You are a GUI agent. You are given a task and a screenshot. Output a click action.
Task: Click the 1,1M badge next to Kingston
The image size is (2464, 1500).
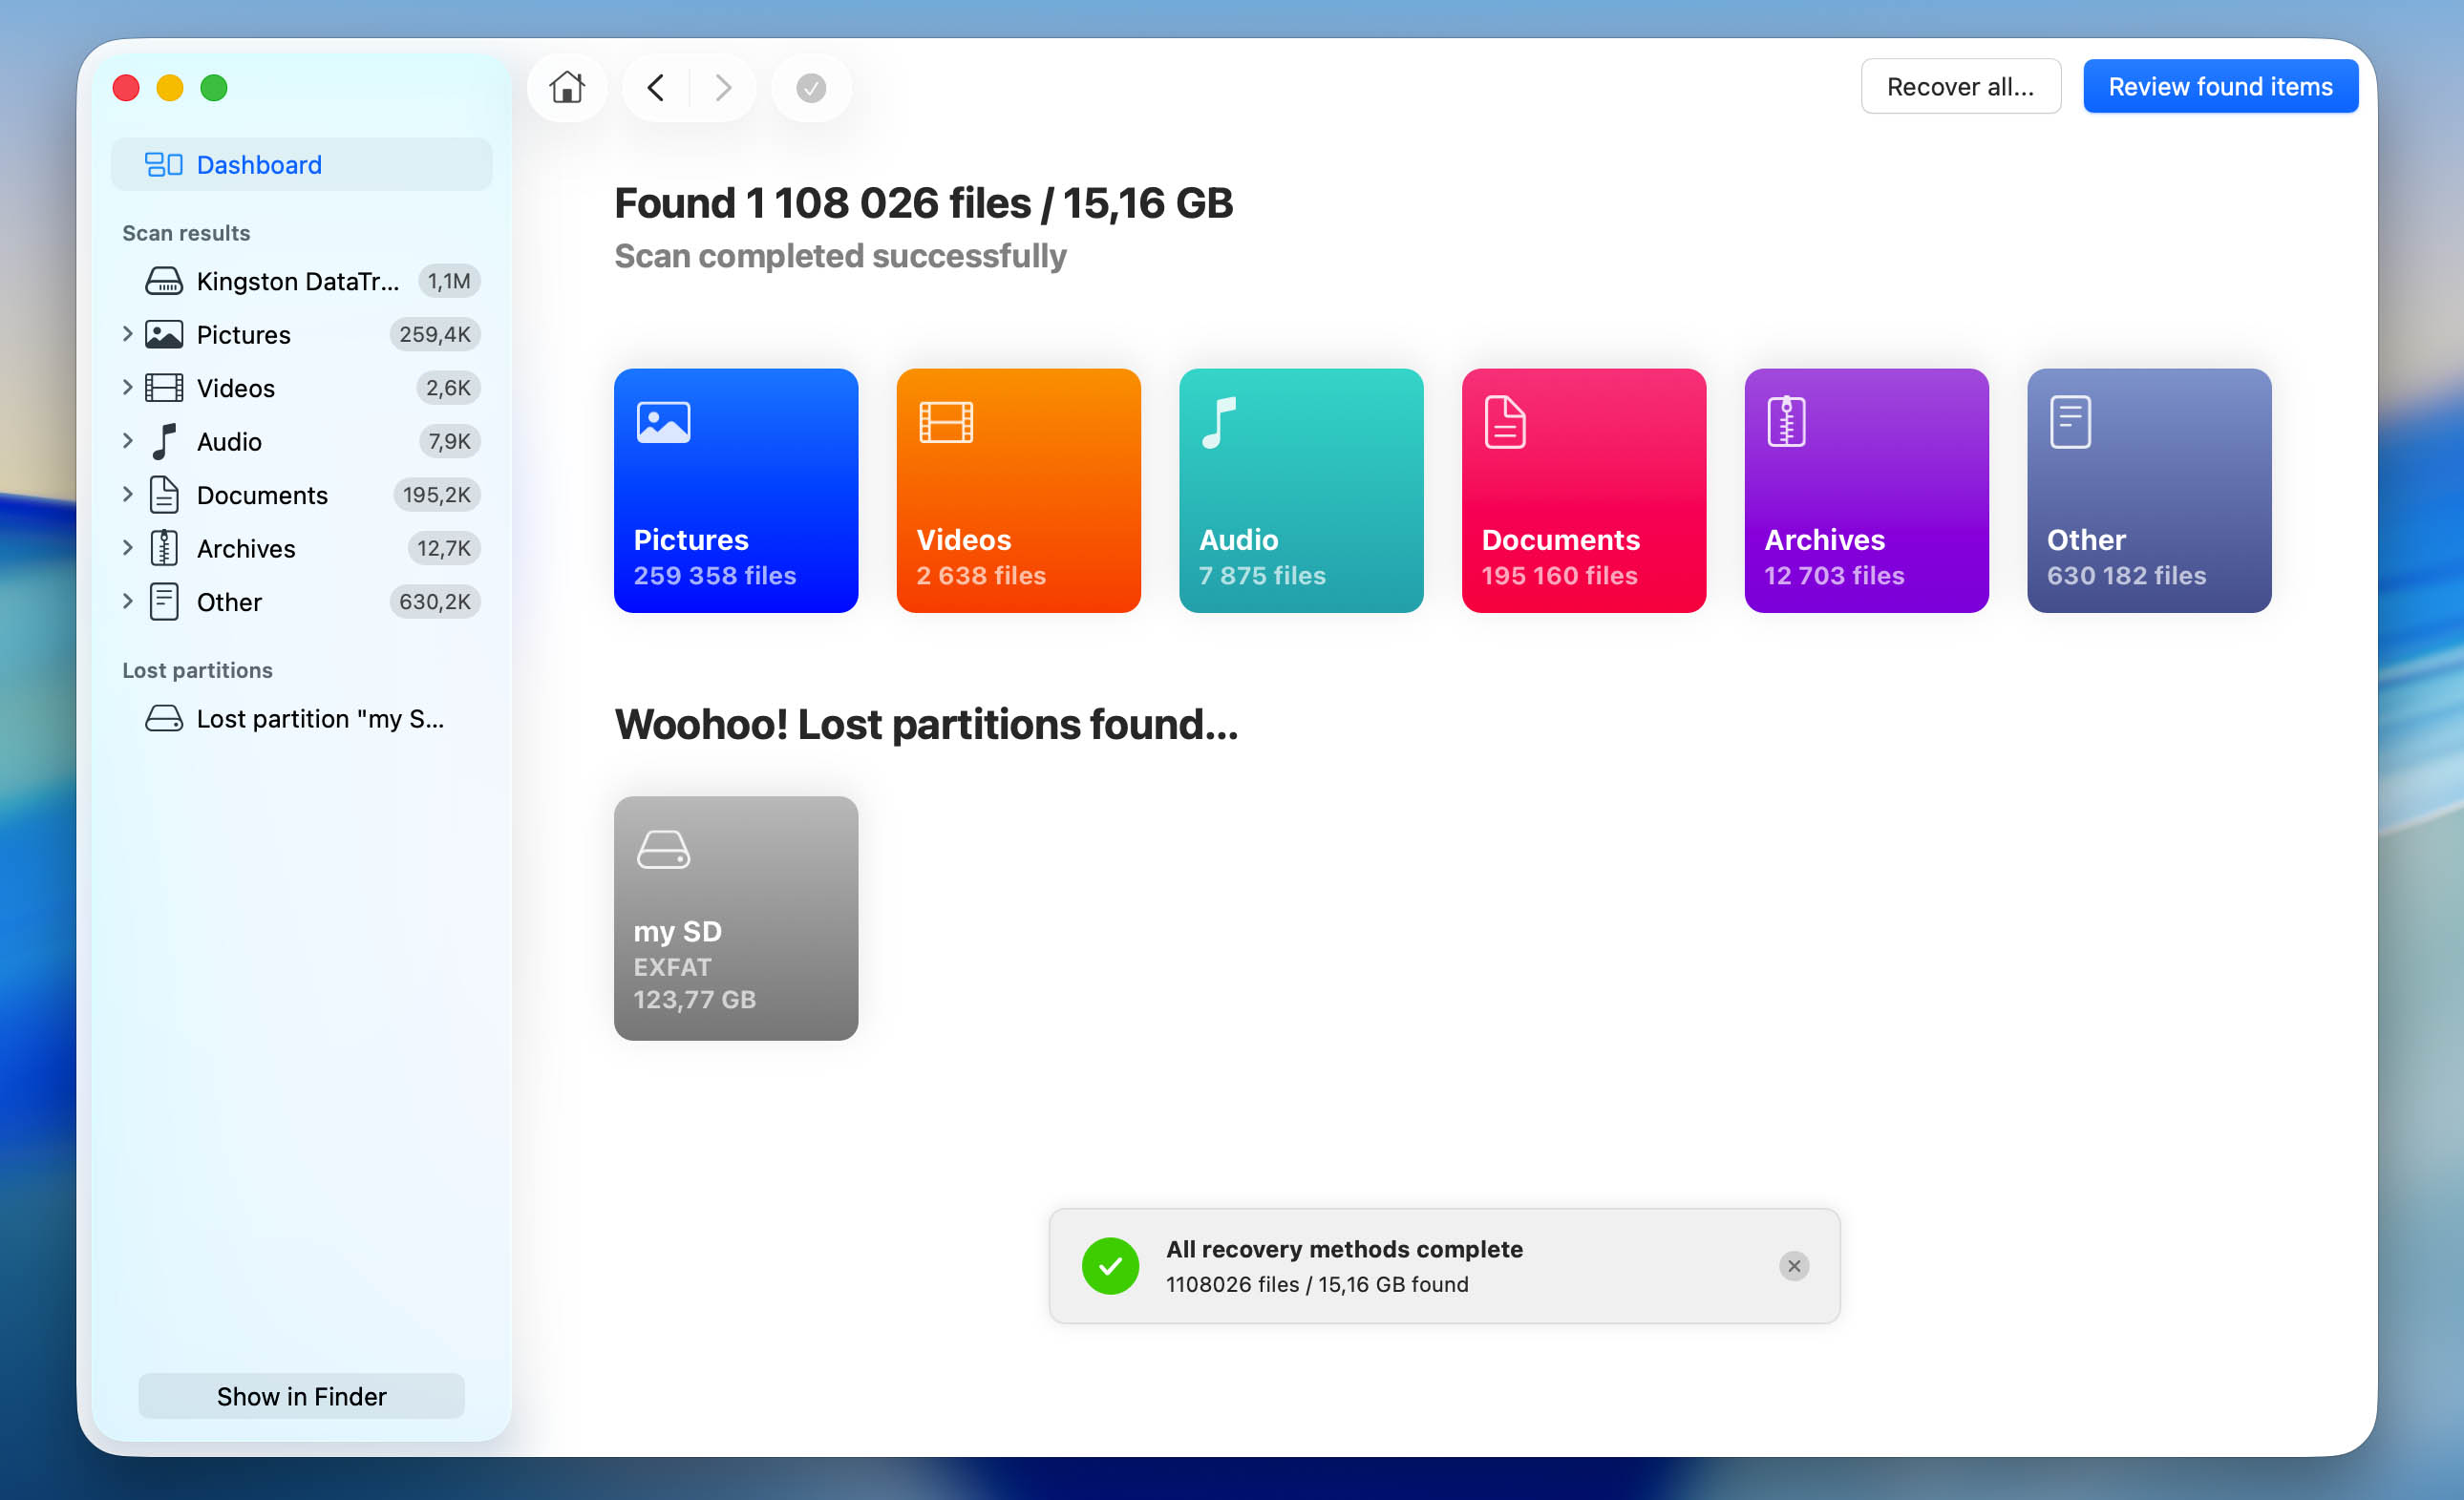(x=449, y=281)
